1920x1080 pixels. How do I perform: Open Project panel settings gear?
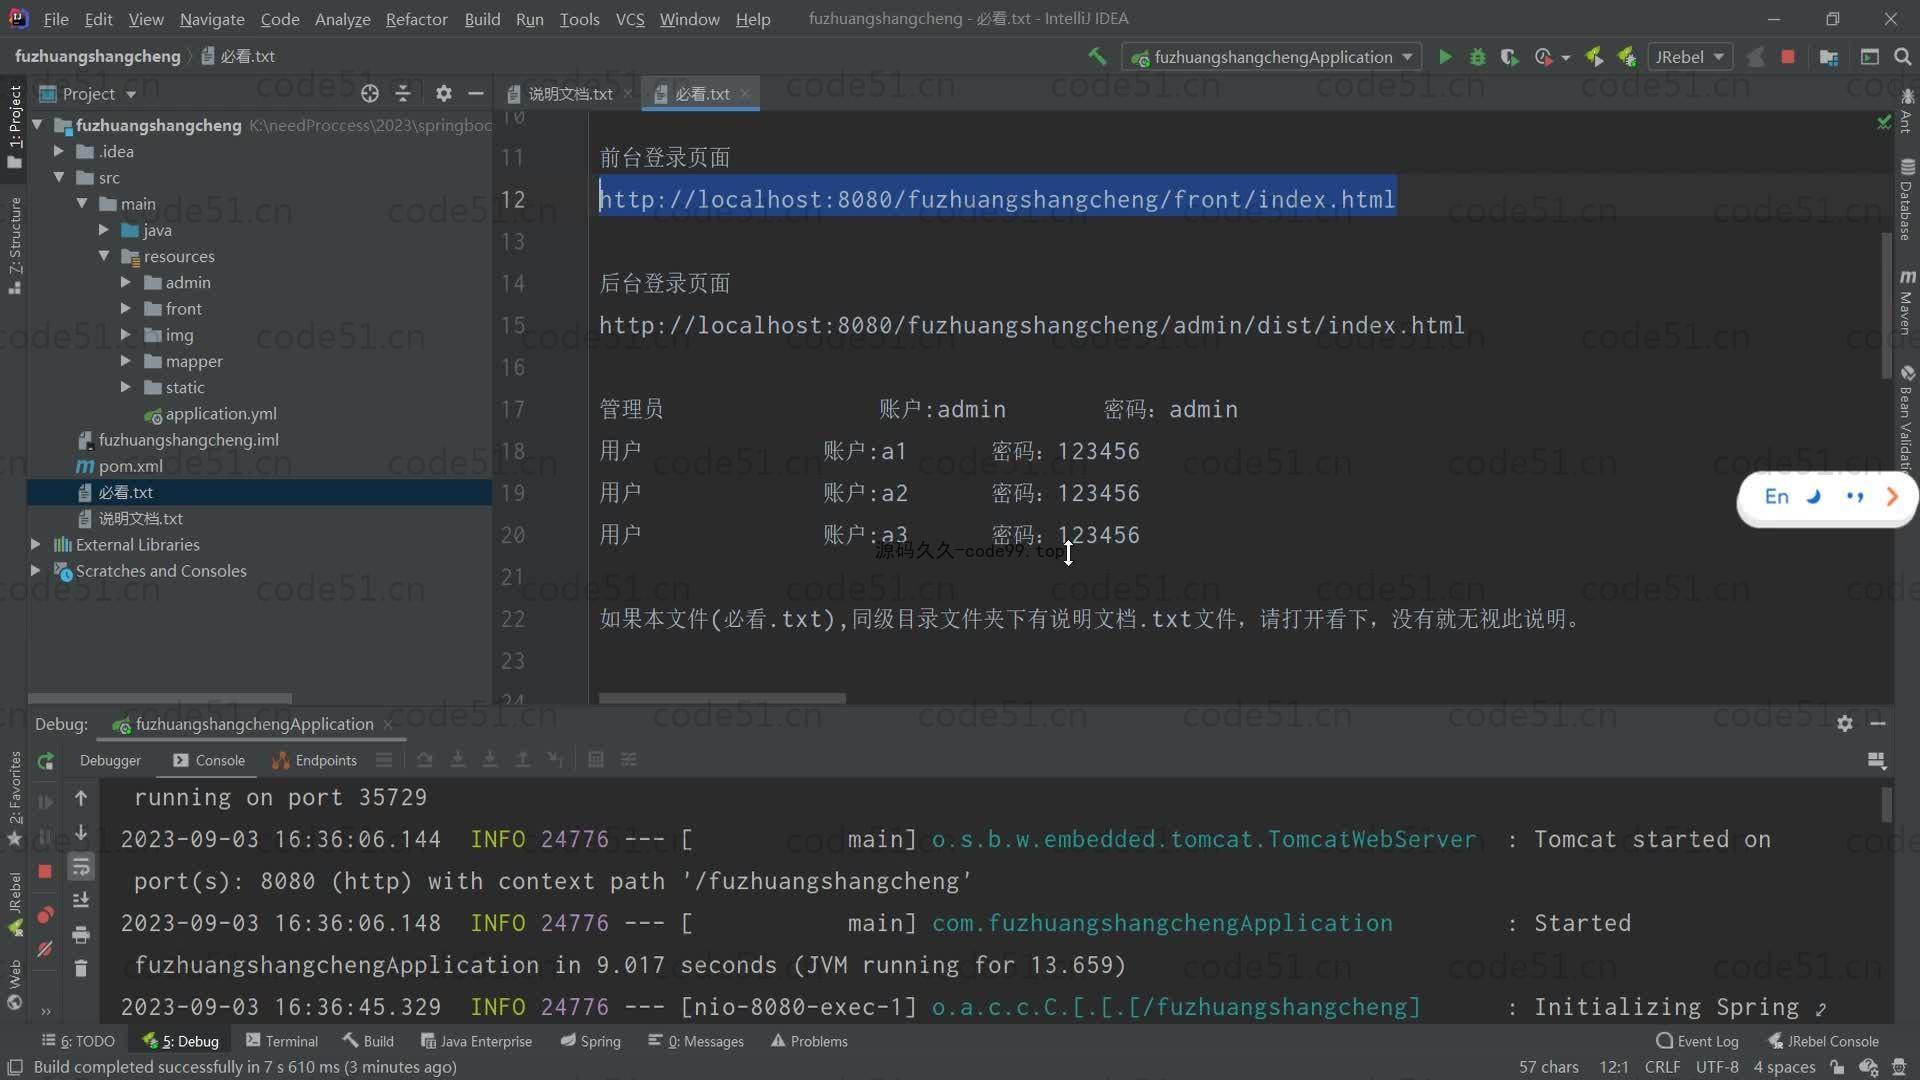pyautogui.click(x=444, y=93)
